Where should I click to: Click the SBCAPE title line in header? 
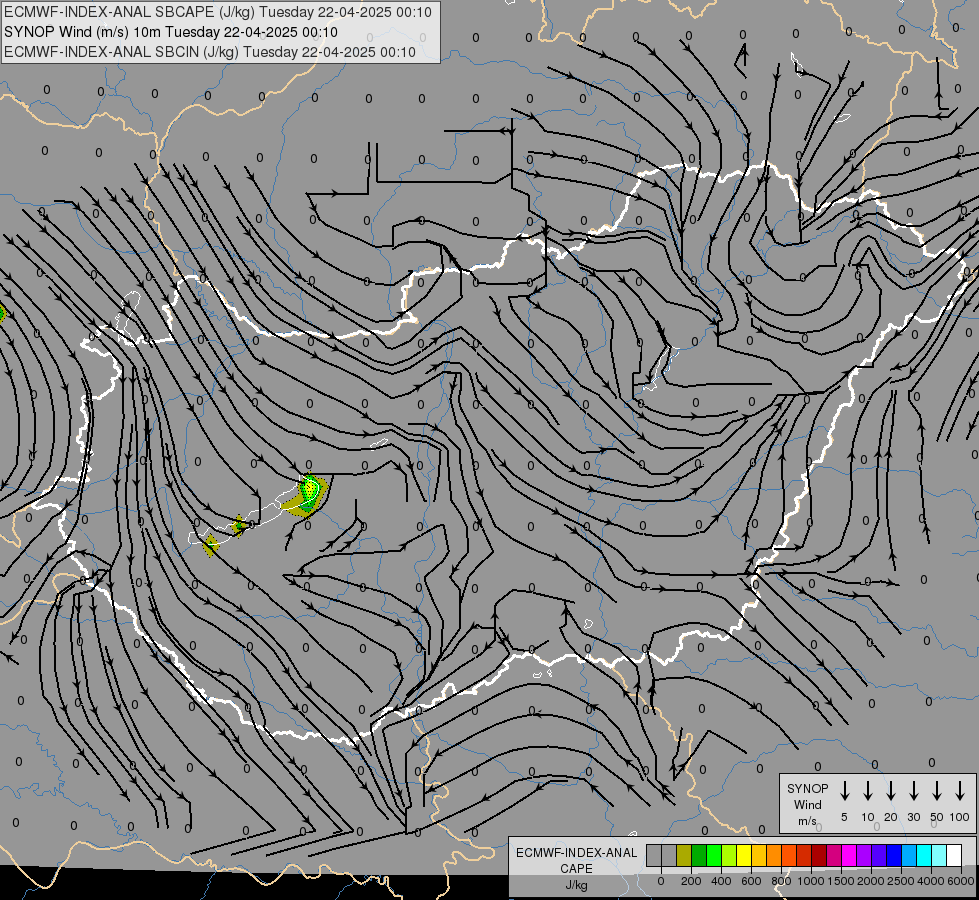(217, 12)
